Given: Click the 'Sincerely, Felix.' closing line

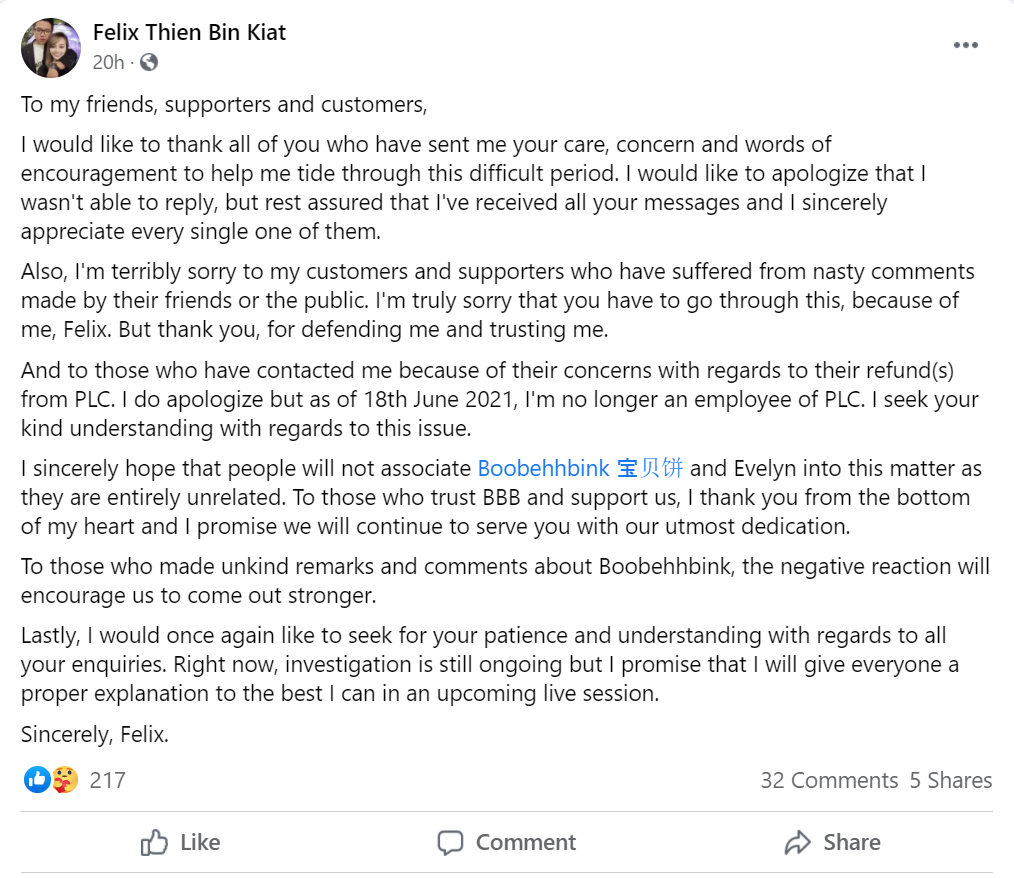Looking at the screenshot, I should point(94,734).
